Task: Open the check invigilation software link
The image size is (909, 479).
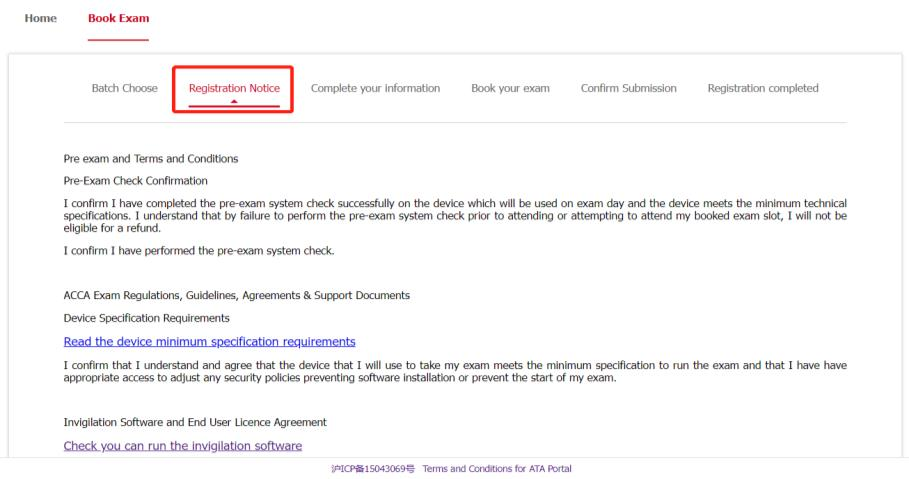Action: pyautogui.click(x=182, y=445)
